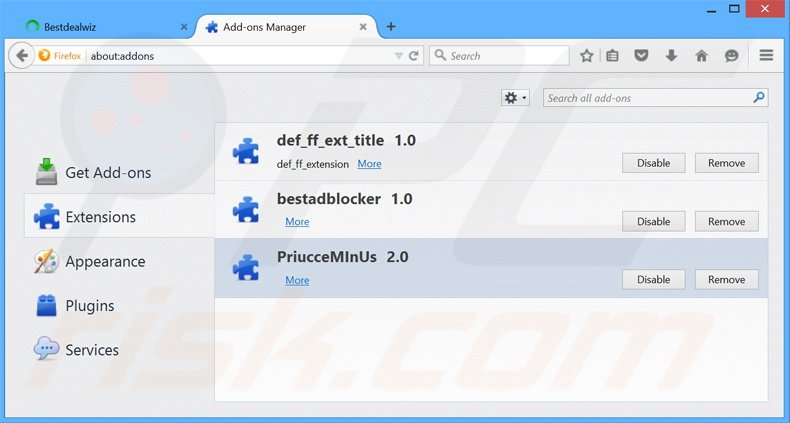This screenshot has height=423, width=790.
Task: Click the bestadblocker puzzle icon
Action: [246, 209]
